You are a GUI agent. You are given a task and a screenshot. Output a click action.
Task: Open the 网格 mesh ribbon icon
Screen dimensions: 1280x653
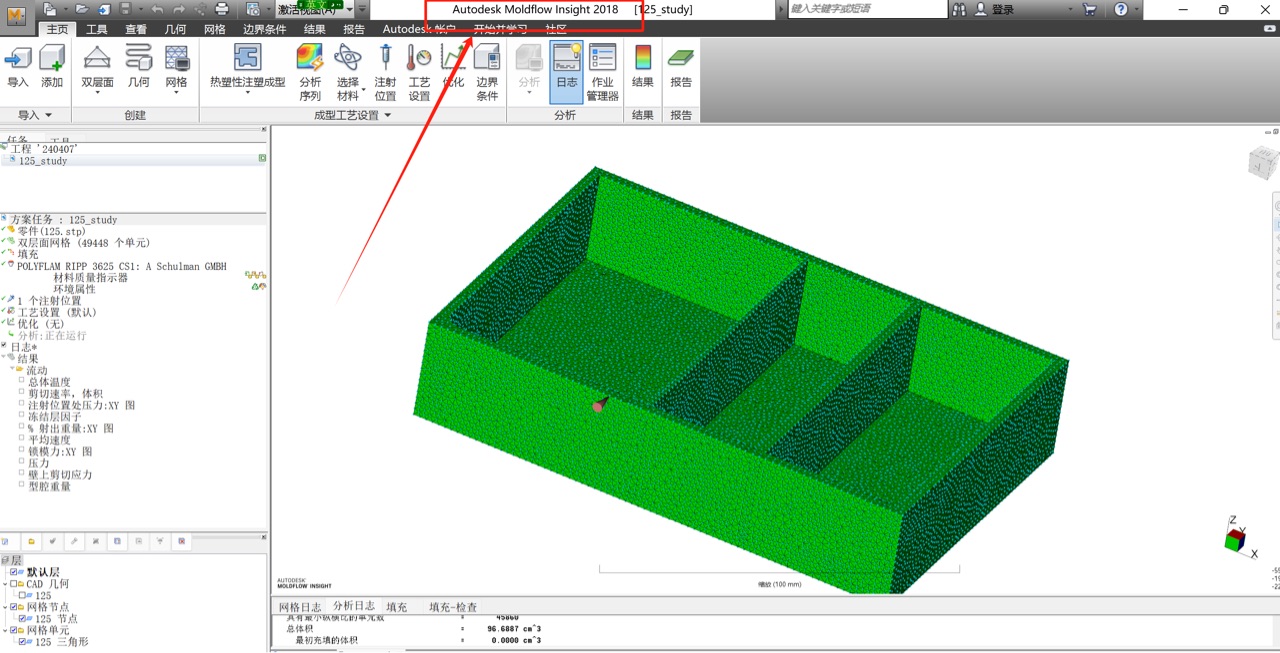point(177,59)
